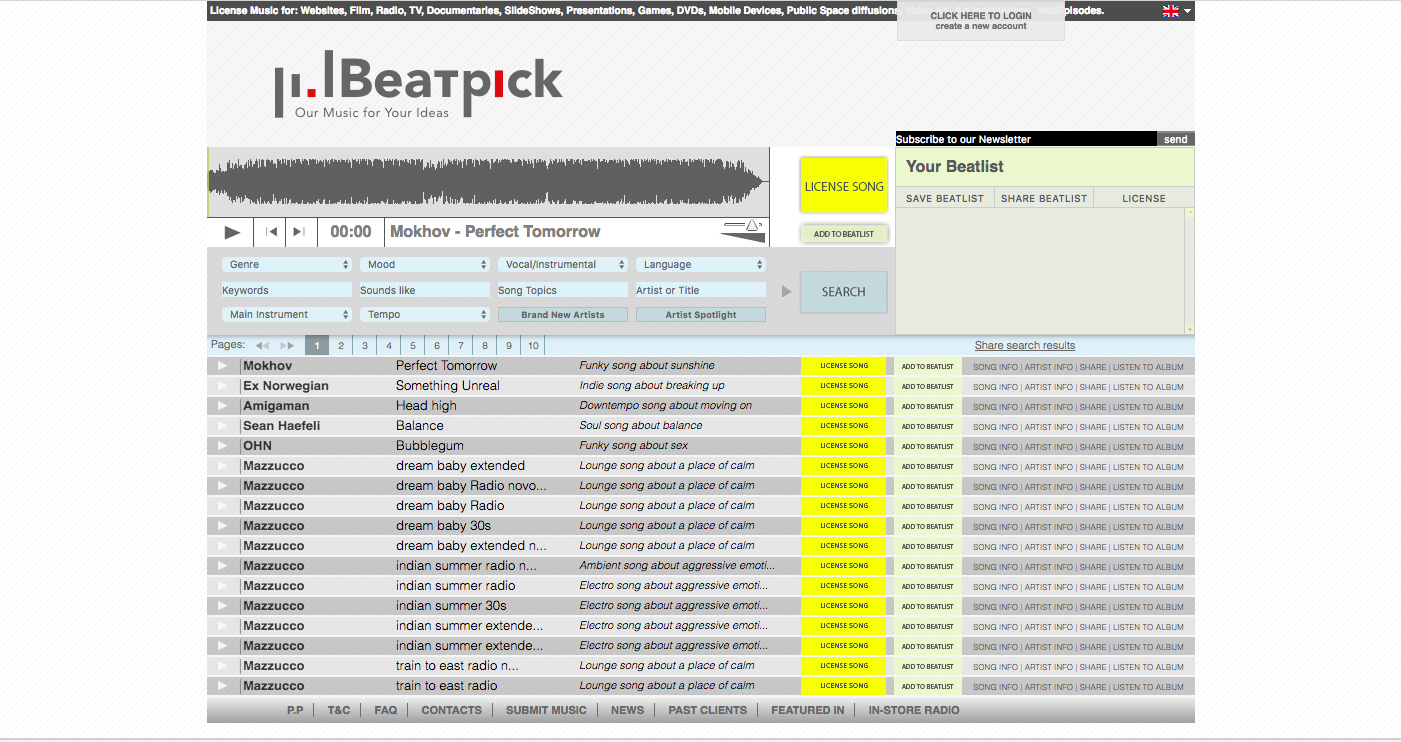Select SHARE BEATLIST tab
1401x742 pixels.
1044,198
